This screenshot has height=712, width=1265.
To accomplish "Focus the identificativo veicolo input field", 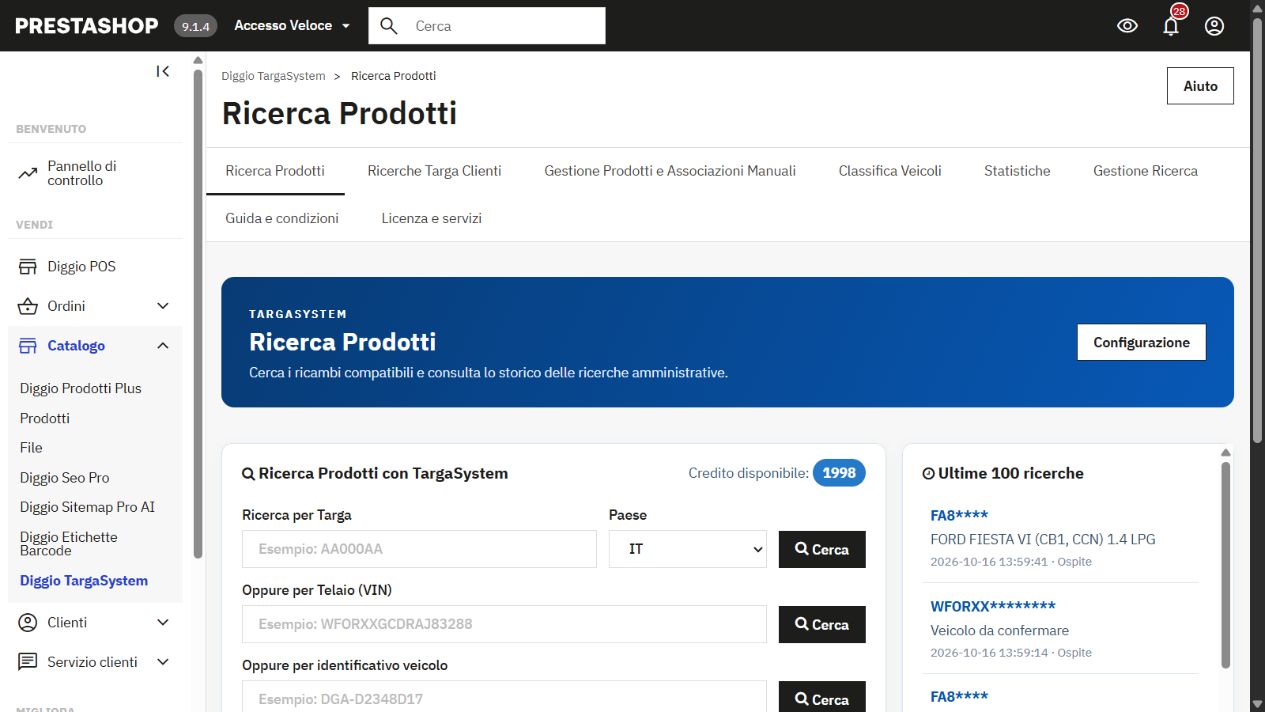I will pos(504,697).
